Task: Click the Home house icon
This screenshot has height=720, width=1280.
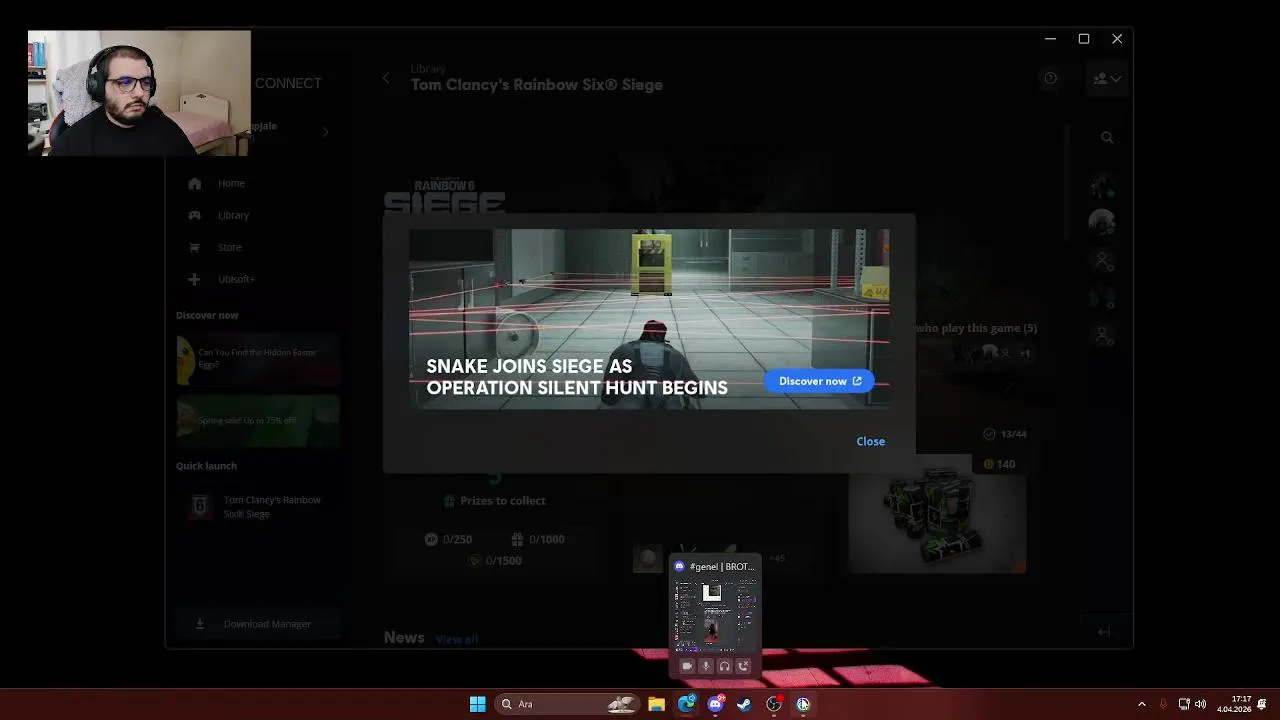Action: pos(195,183)
